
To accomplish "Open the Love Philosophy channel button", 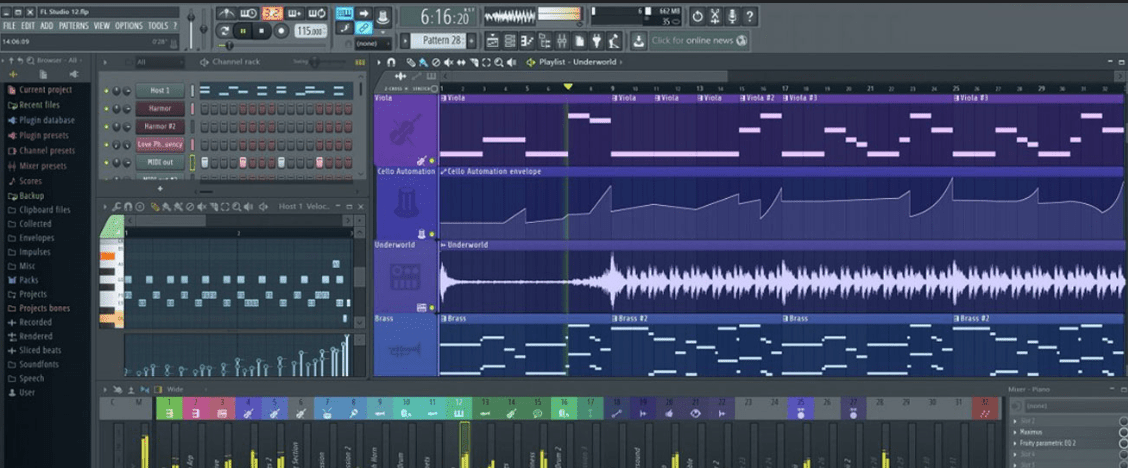I will (160, 145).
